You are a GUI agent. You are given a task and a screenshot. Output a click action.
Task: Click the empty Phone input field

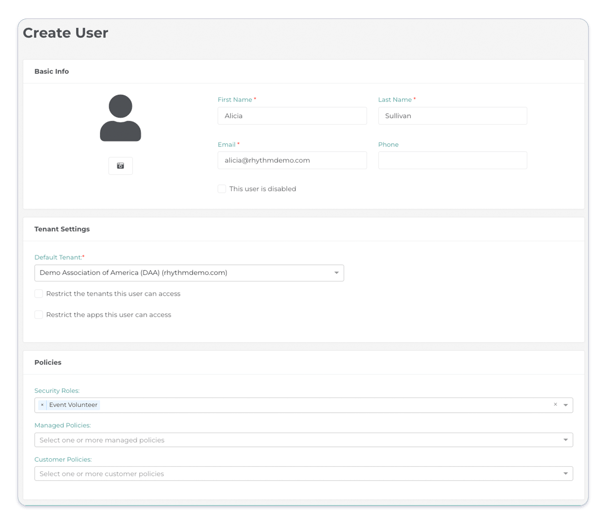(452, 160)
